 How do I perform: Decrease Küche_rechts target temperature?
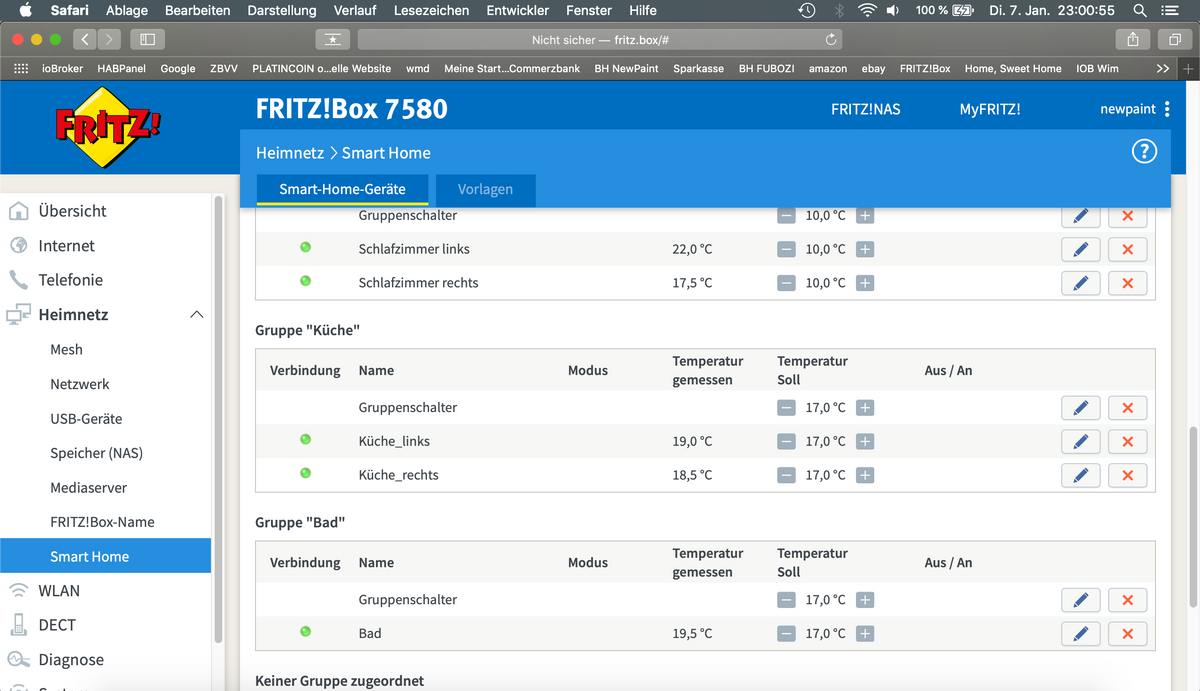tap(787, 475)
